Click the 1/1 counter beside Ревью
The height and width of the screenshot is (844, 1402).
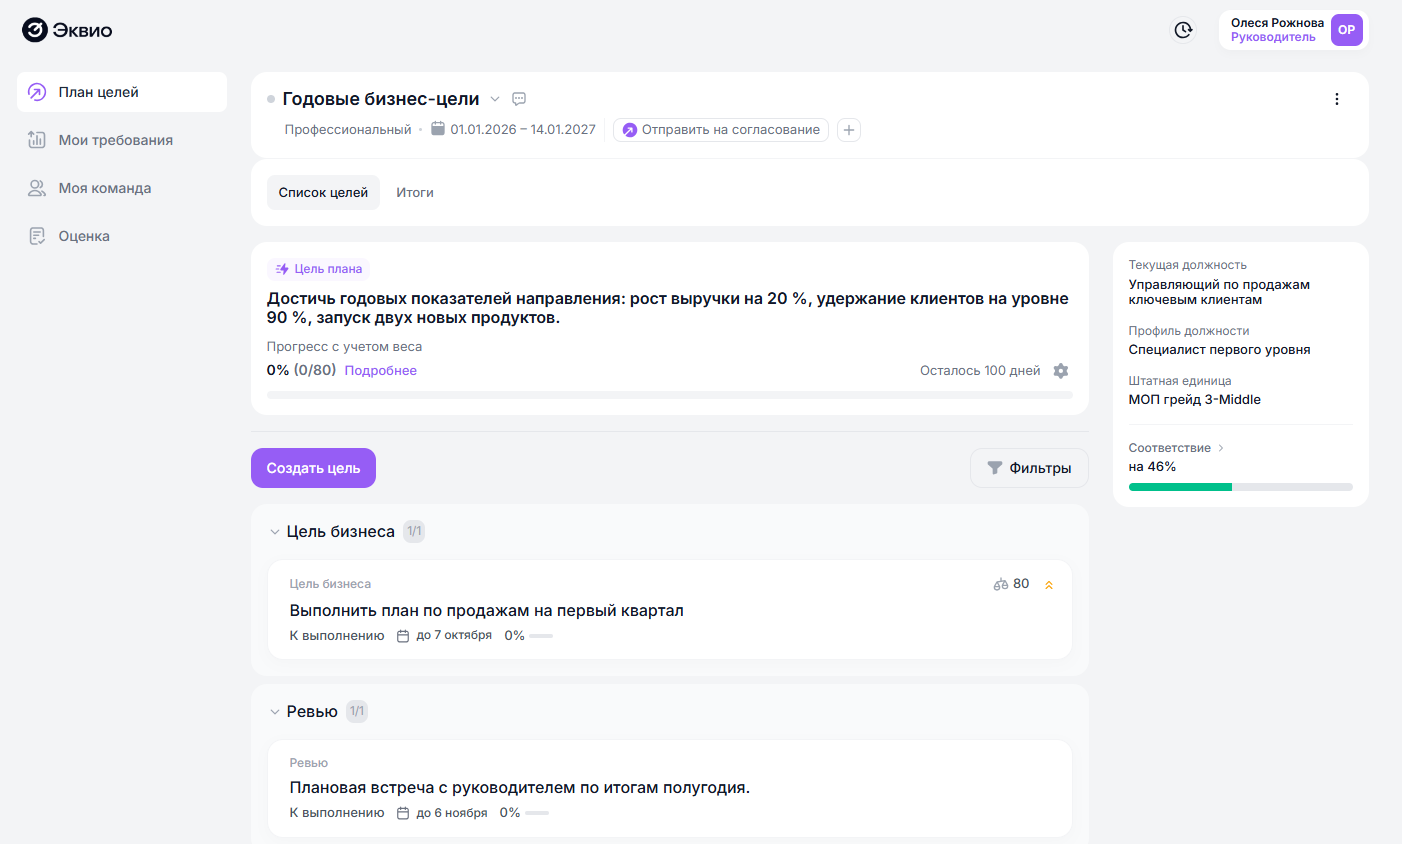point(357,712)
